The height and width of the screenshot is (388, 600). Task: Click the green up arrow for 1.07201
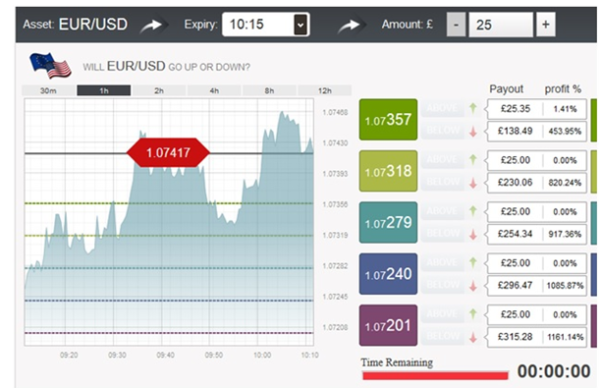[473, 314]
